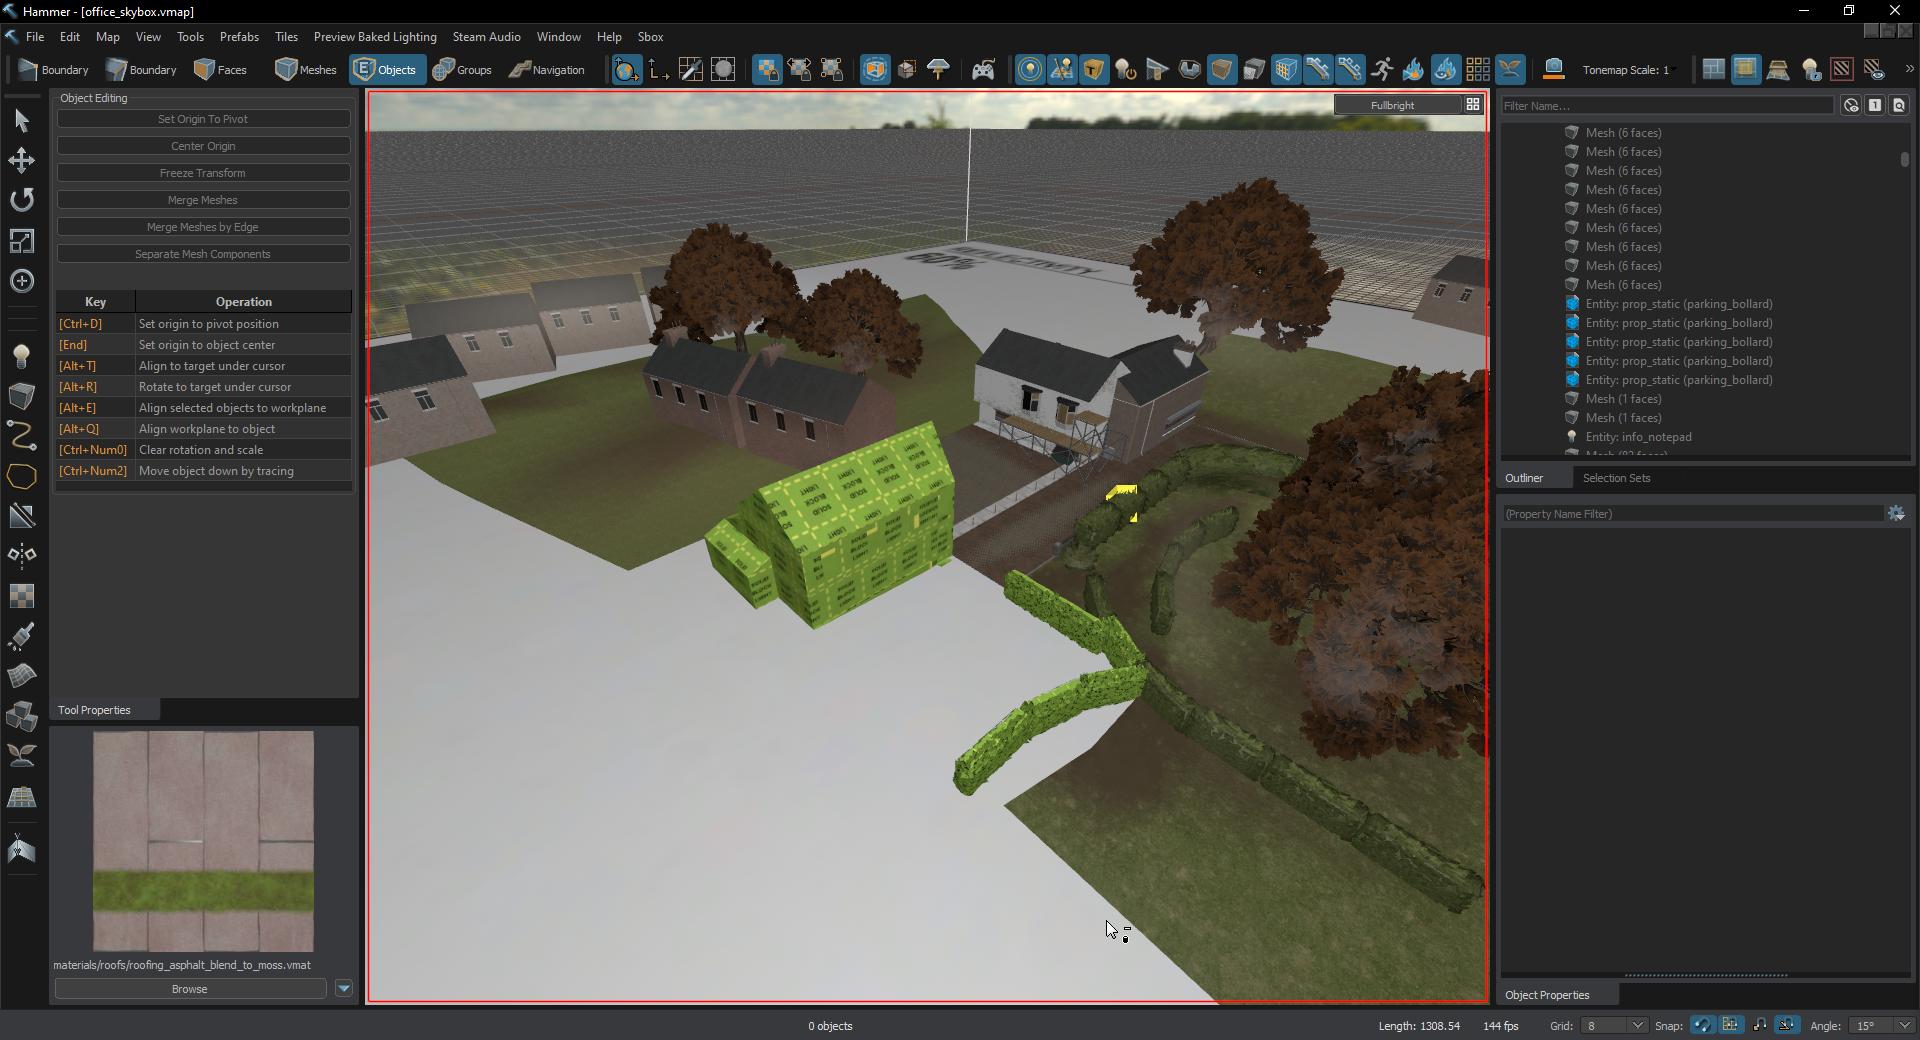The height and width of the screenshot is (1040, 1920).
Task: Select the Scale tool
Action: pyautogui.click(x=21, y=241)
